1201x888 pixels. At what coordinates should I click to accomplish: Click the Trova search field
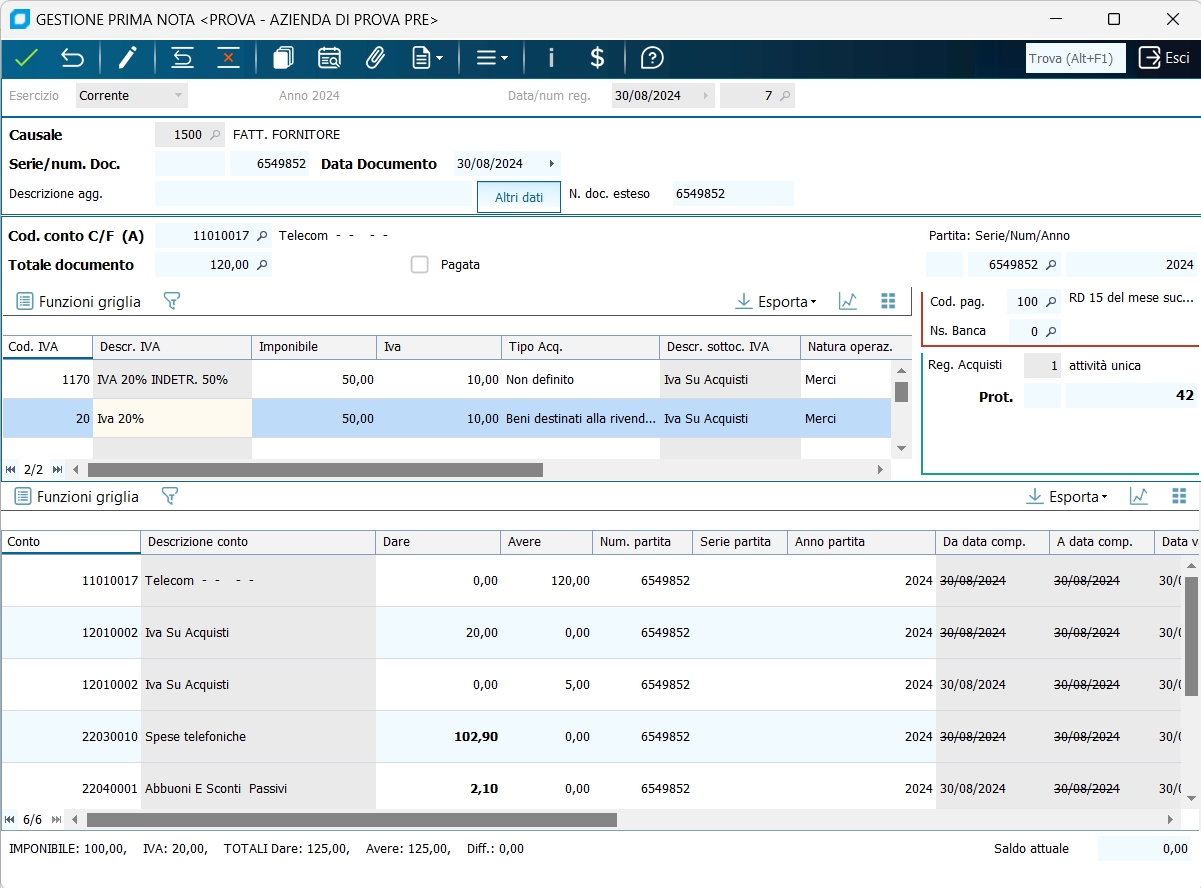[1075, 58]
